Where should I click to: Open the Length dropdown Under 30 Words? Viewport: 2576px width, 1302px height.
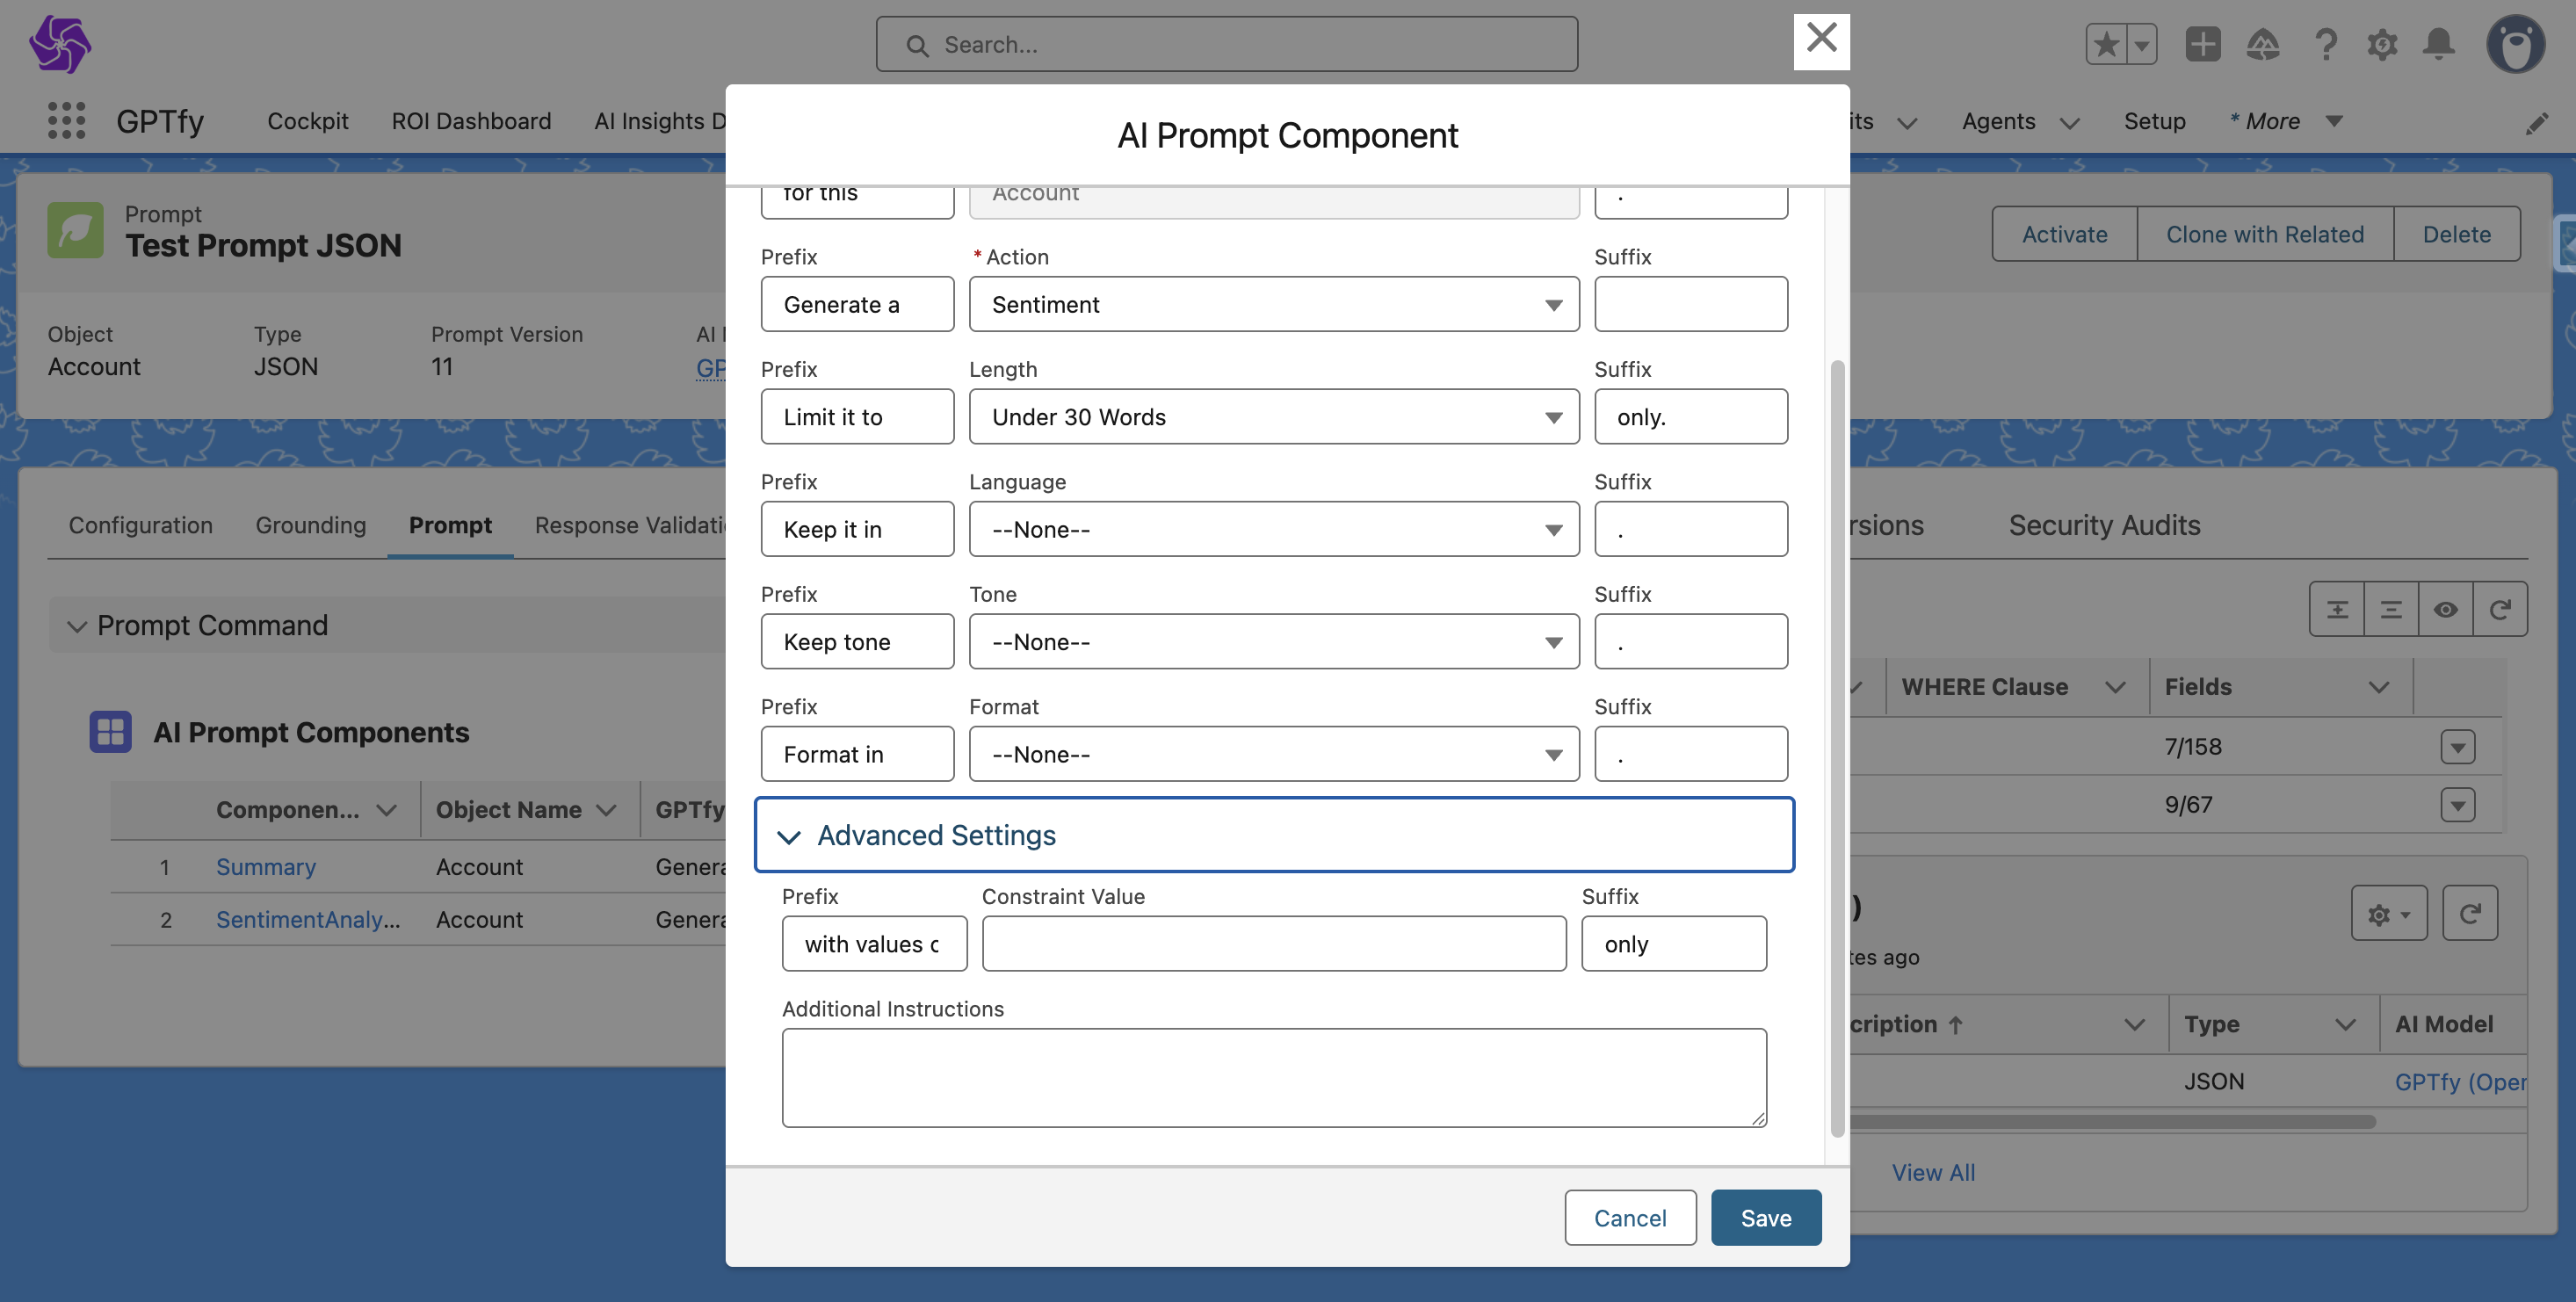pyautogui.click(x=1273, y=417)
